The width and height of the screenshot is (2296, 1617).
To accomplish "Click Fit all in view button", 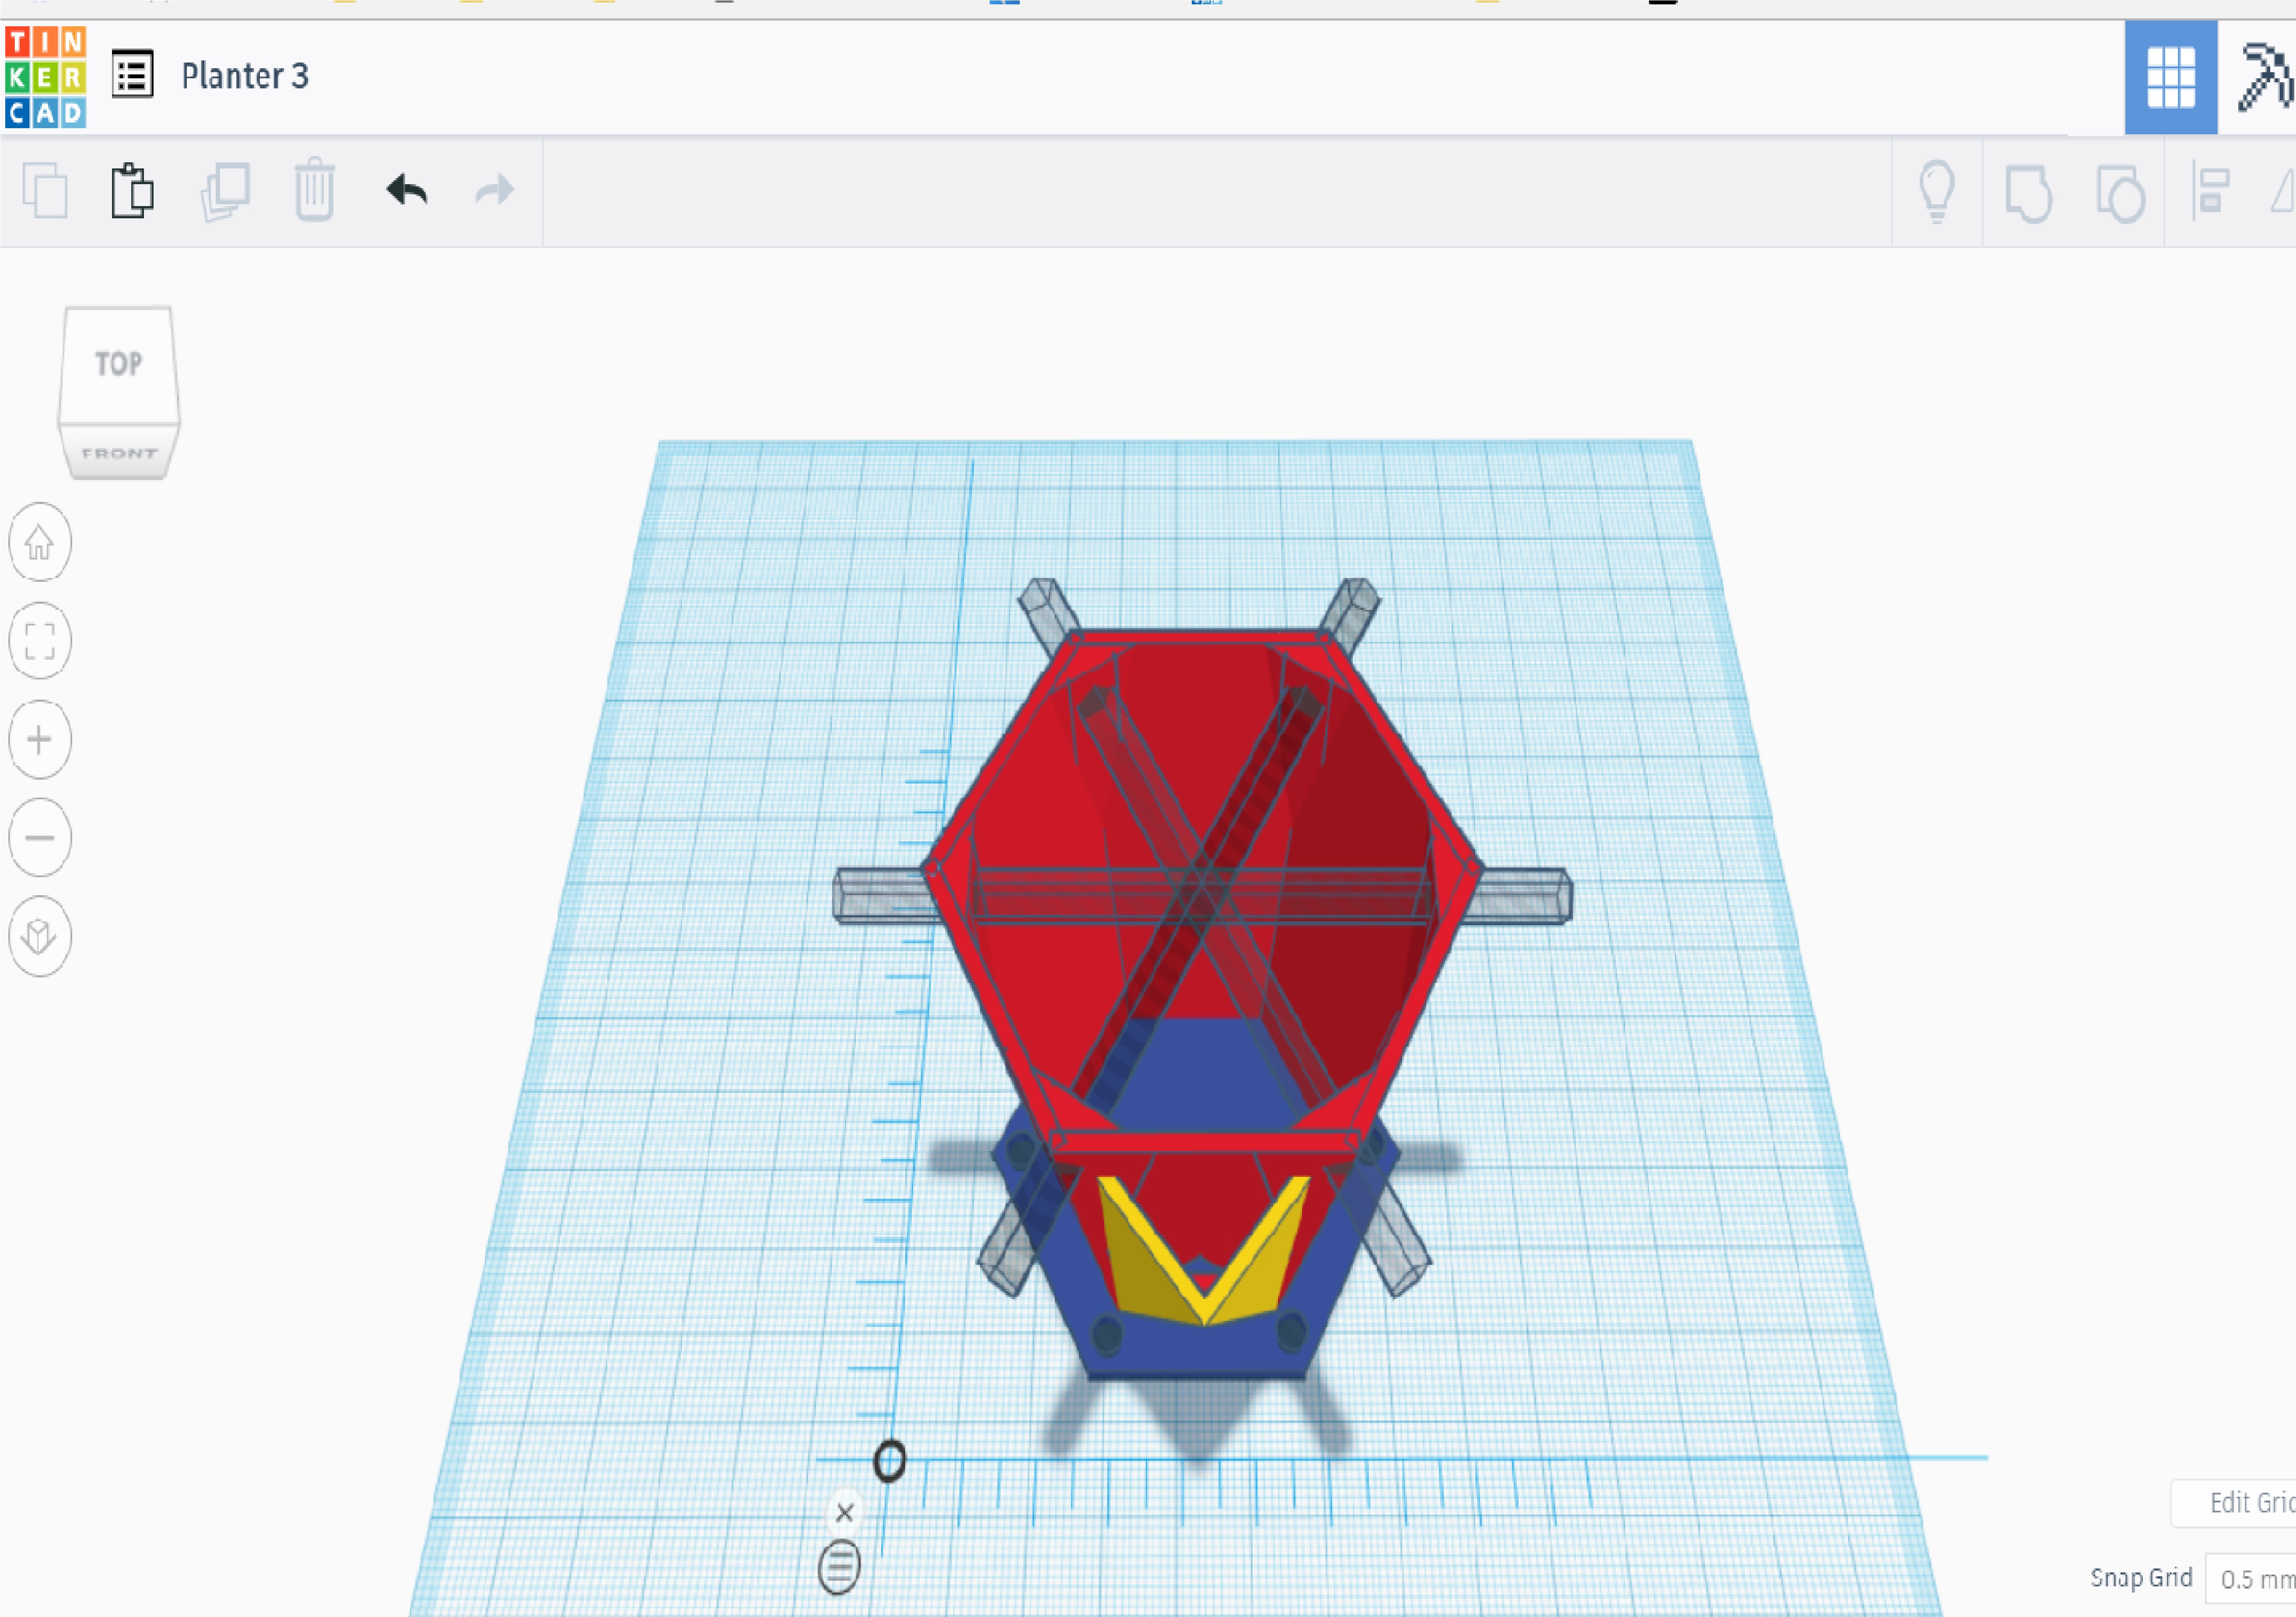I will tap(40, 640).
